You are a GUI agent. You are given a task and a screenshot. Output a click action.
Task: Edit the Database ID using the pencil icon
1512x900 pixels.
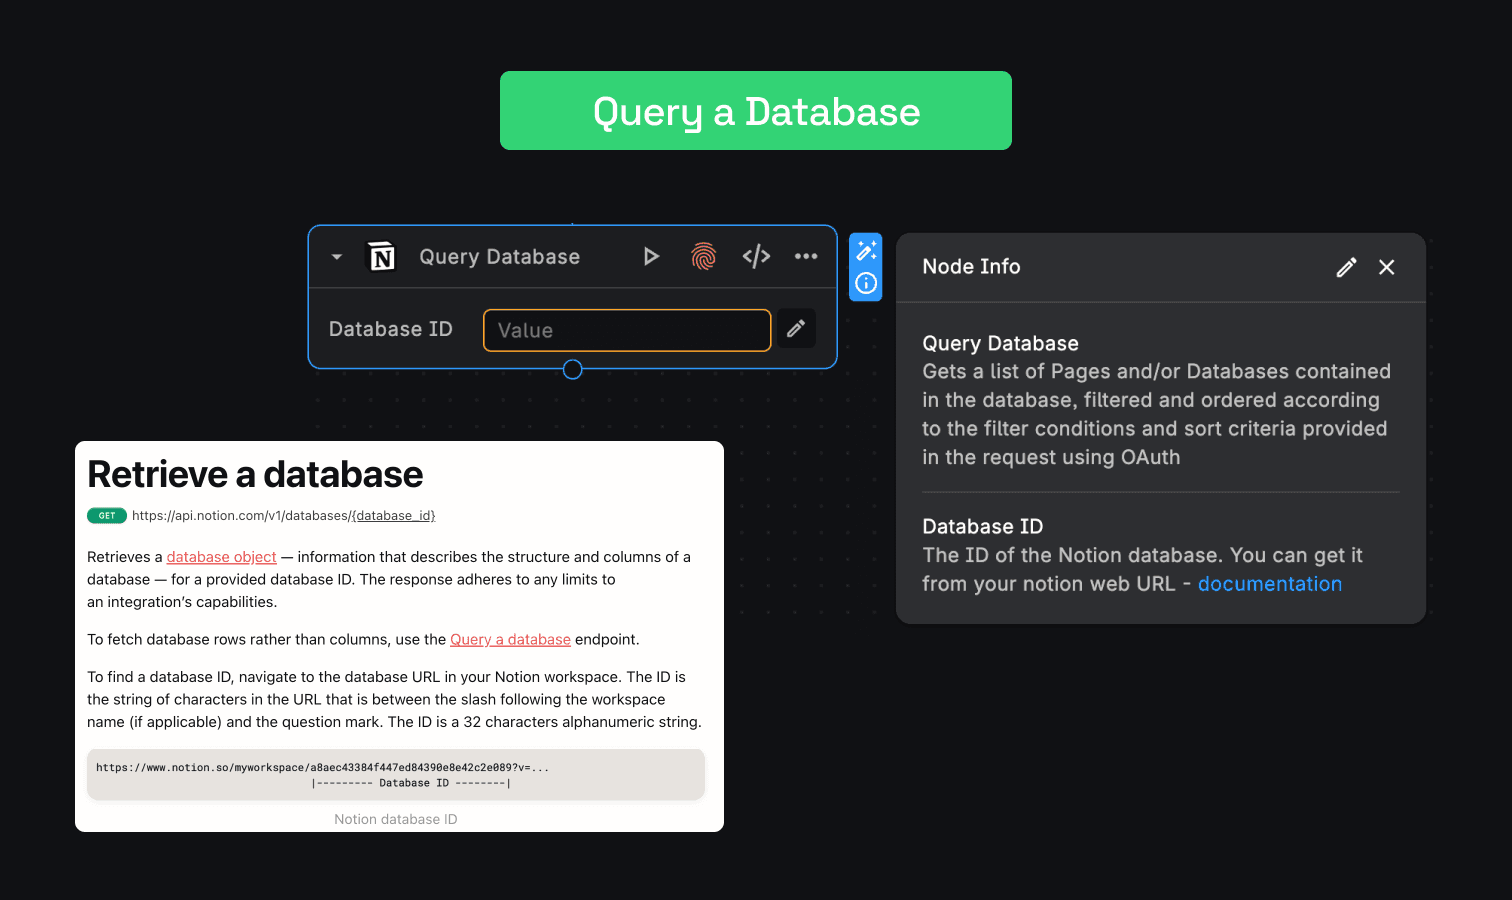(x=796, y=328)
